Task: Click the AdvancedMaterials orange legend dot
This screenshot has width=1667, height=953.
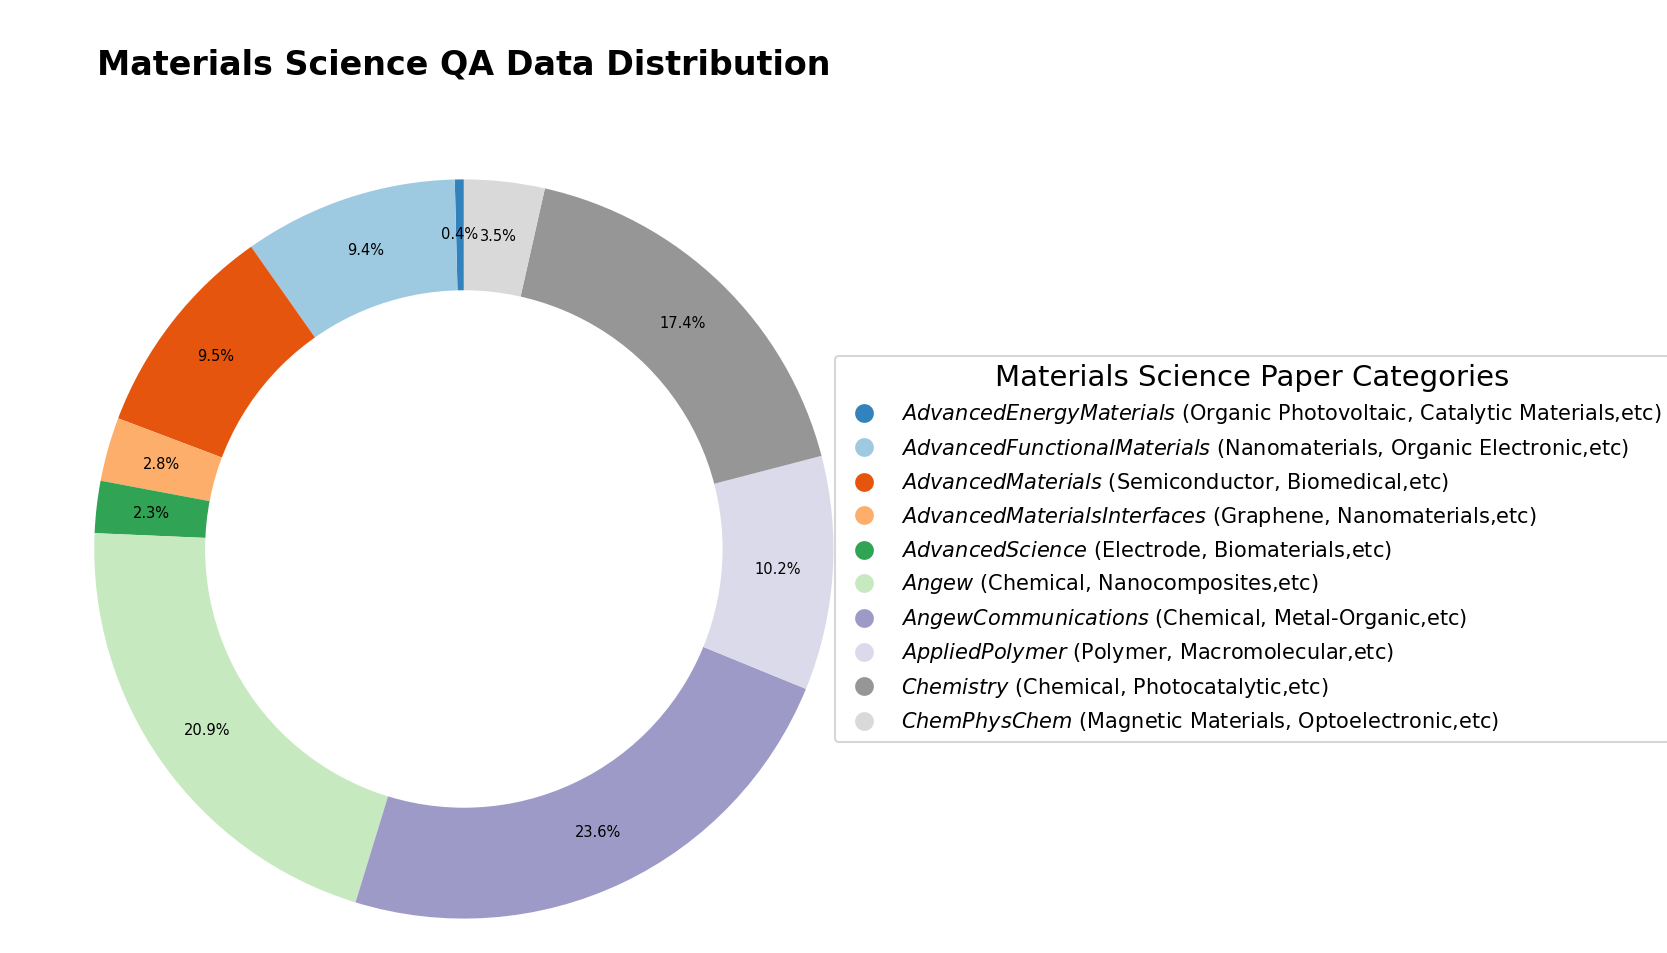Action: [x=865, y=482]
